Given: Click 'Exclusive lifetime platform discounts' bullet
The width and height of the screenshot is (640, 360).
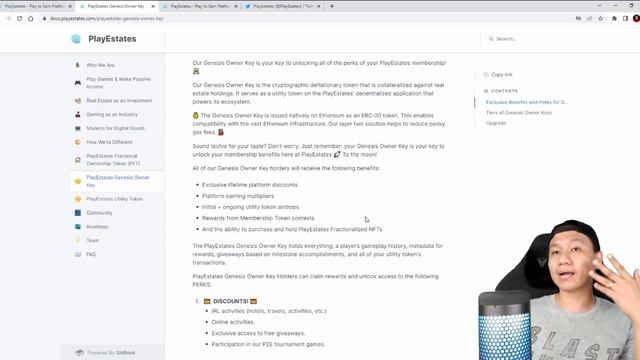Looking at the screenshot, I should 250,185.
